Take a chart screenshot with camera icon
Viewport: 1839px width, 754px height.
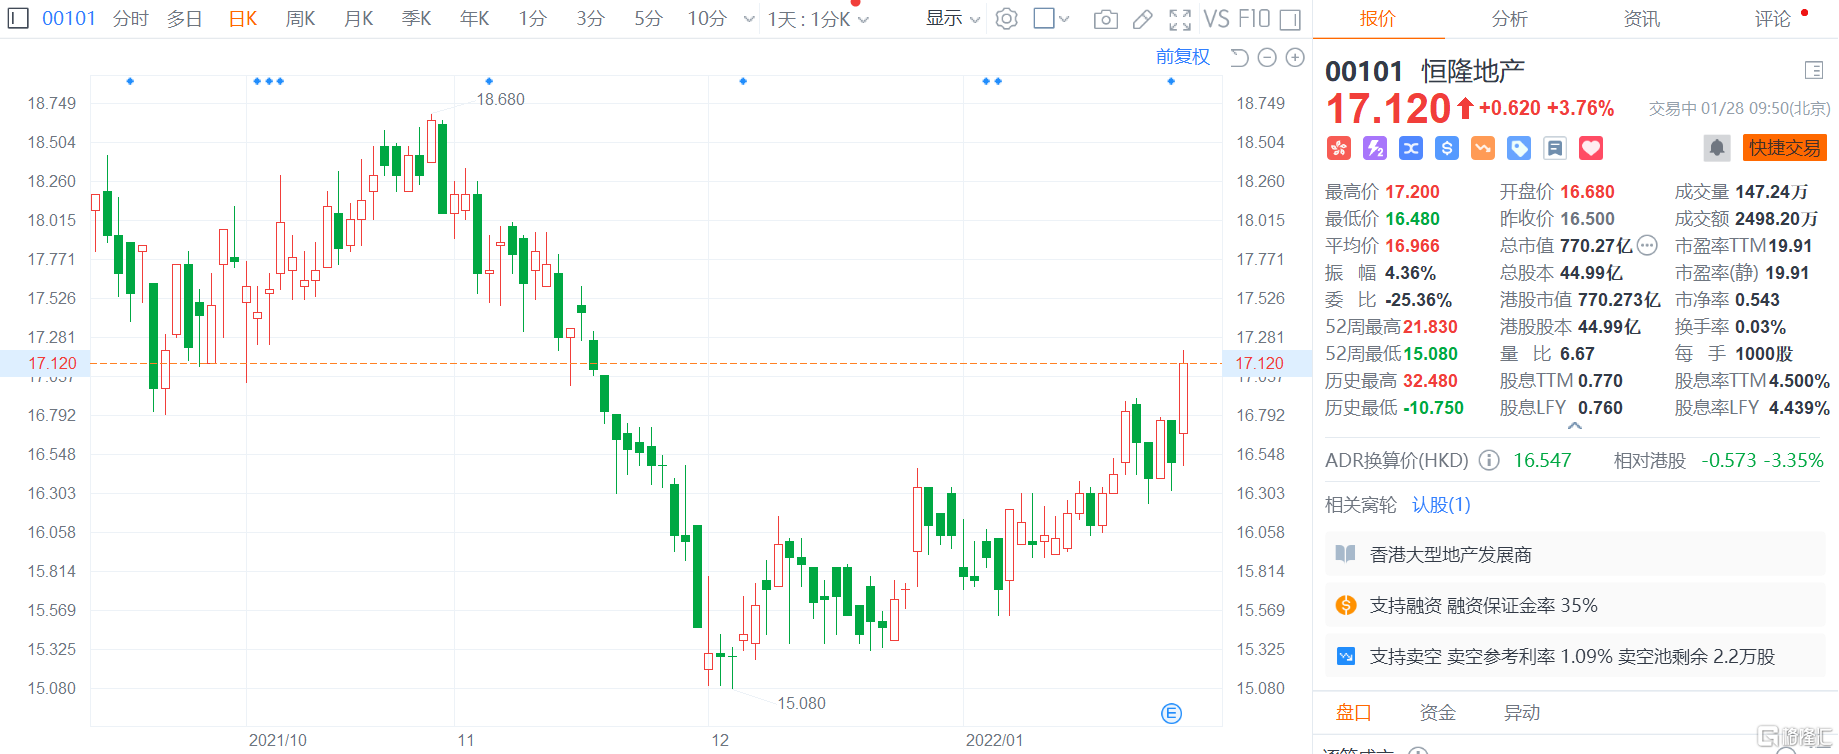point(1105,19)
